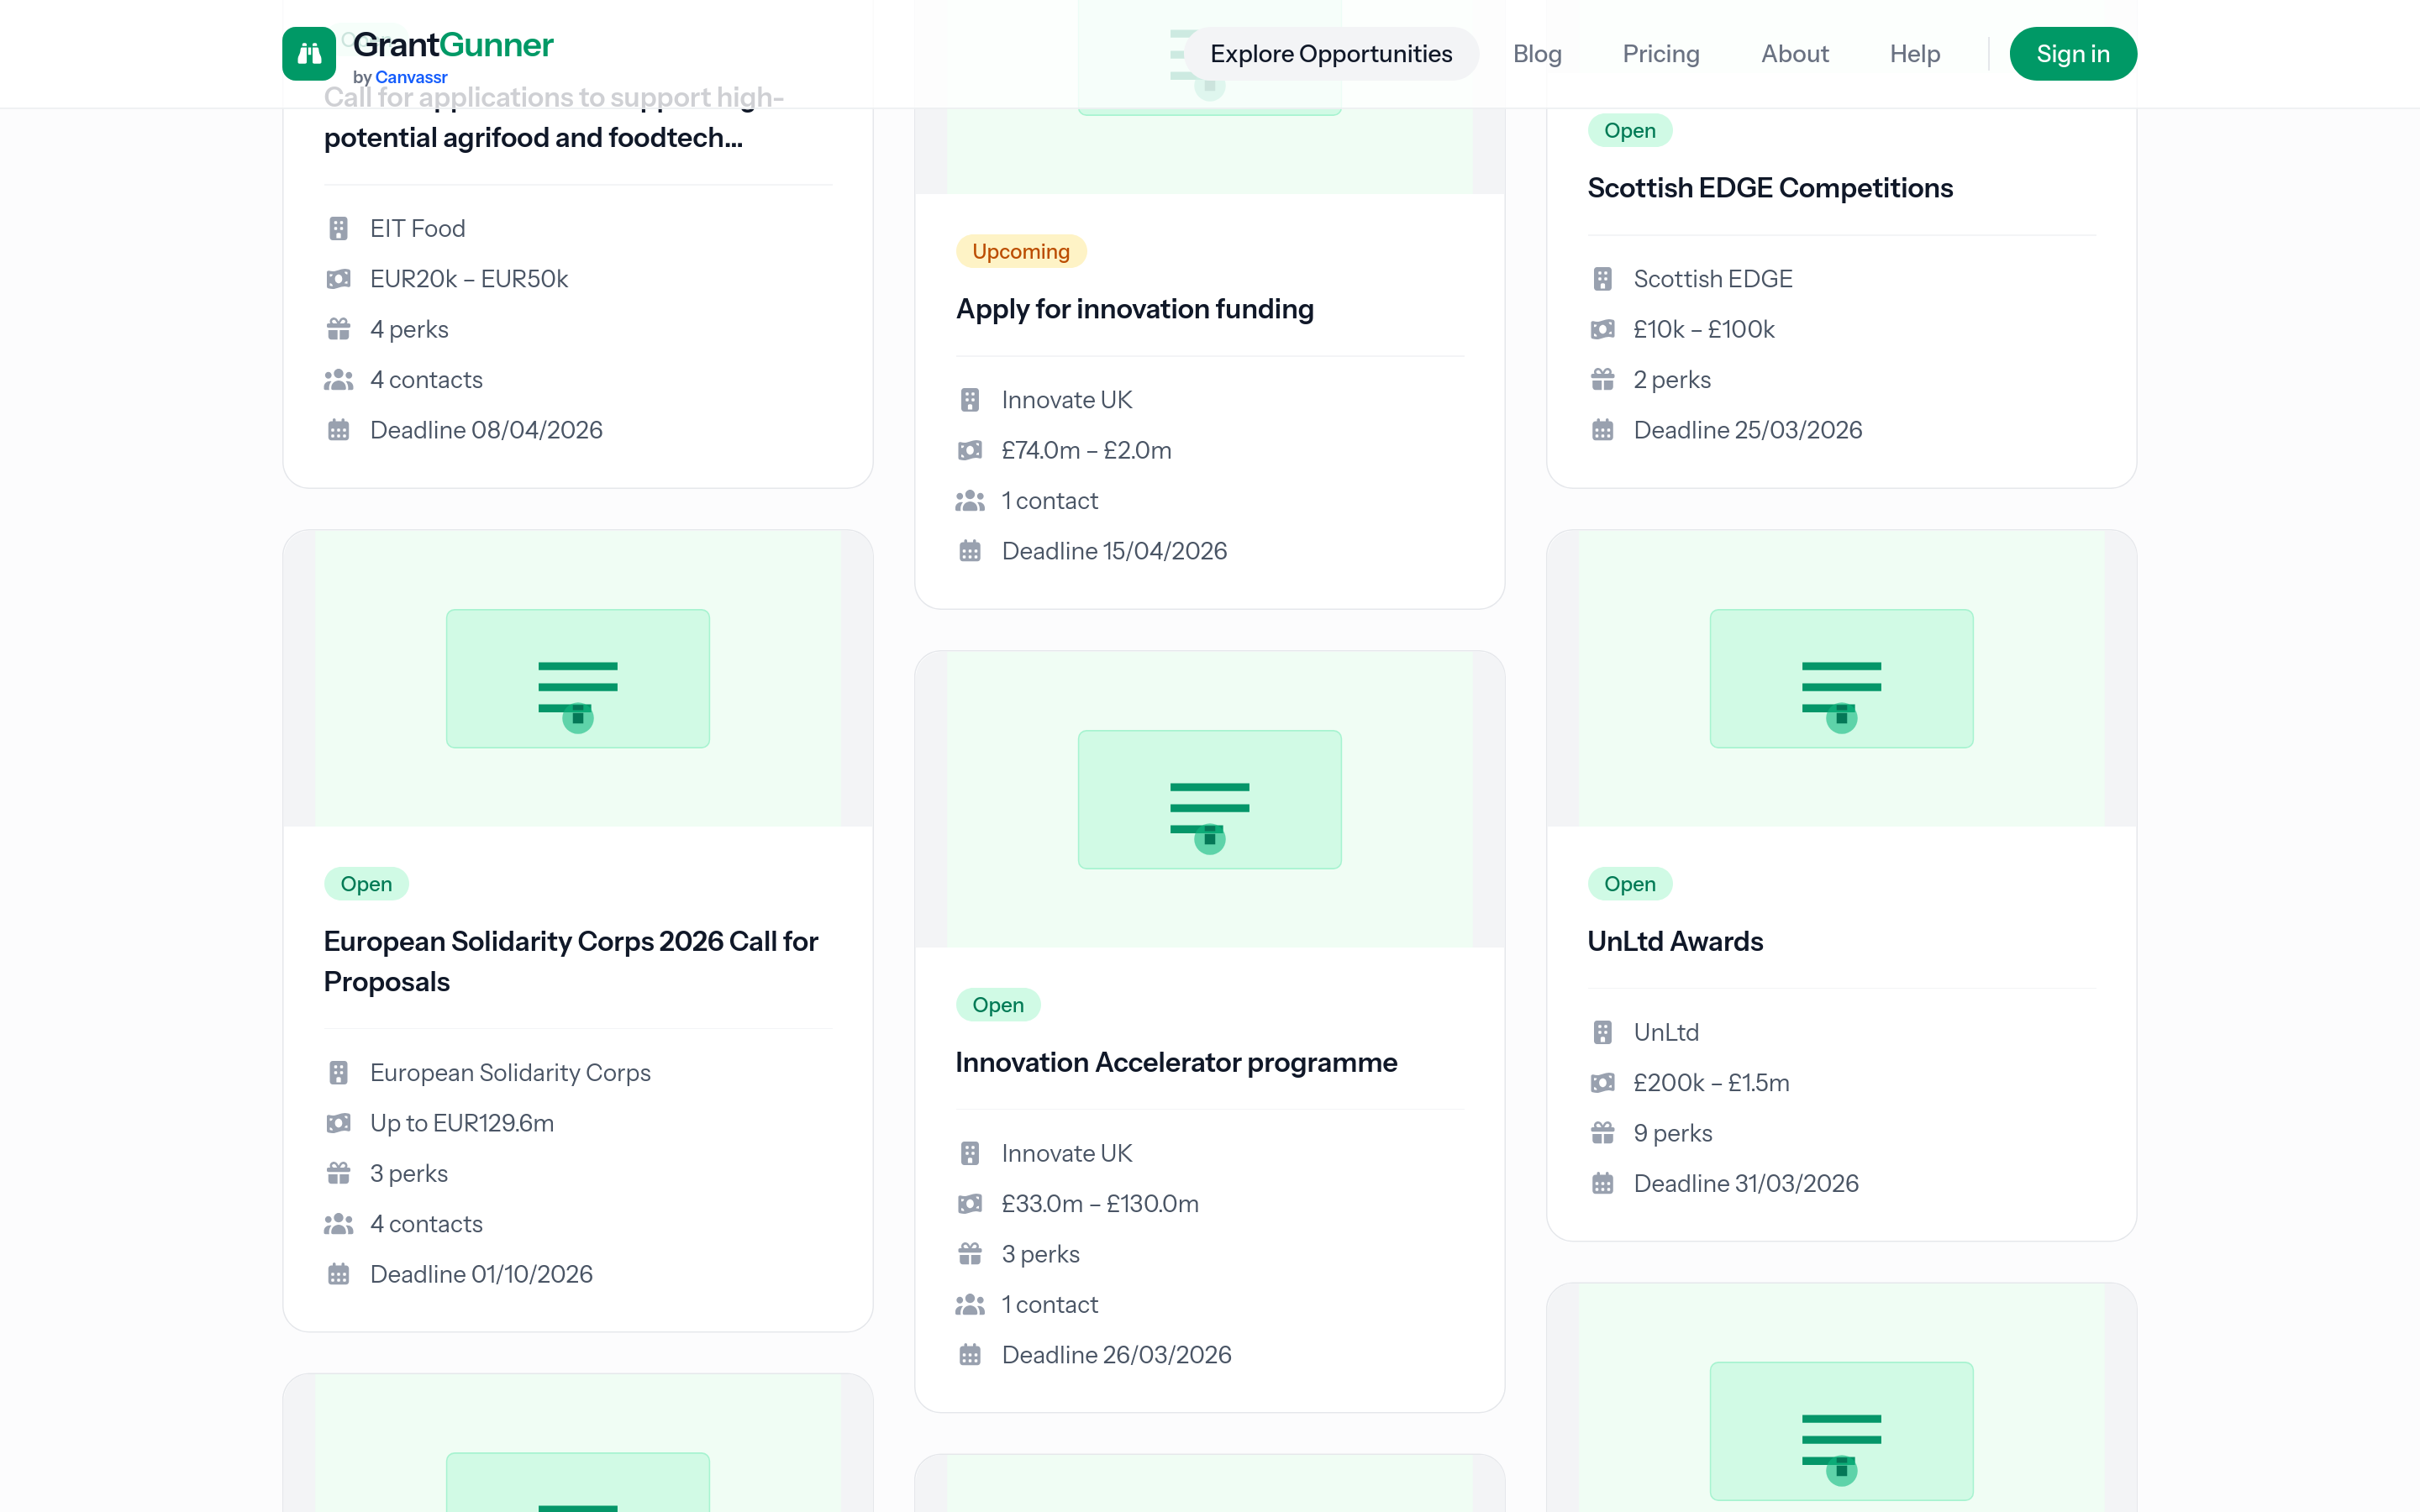Click money icon beside £10k – £100k
This screenshot has width=2420, height=1512.
(x=1602, y=329)
